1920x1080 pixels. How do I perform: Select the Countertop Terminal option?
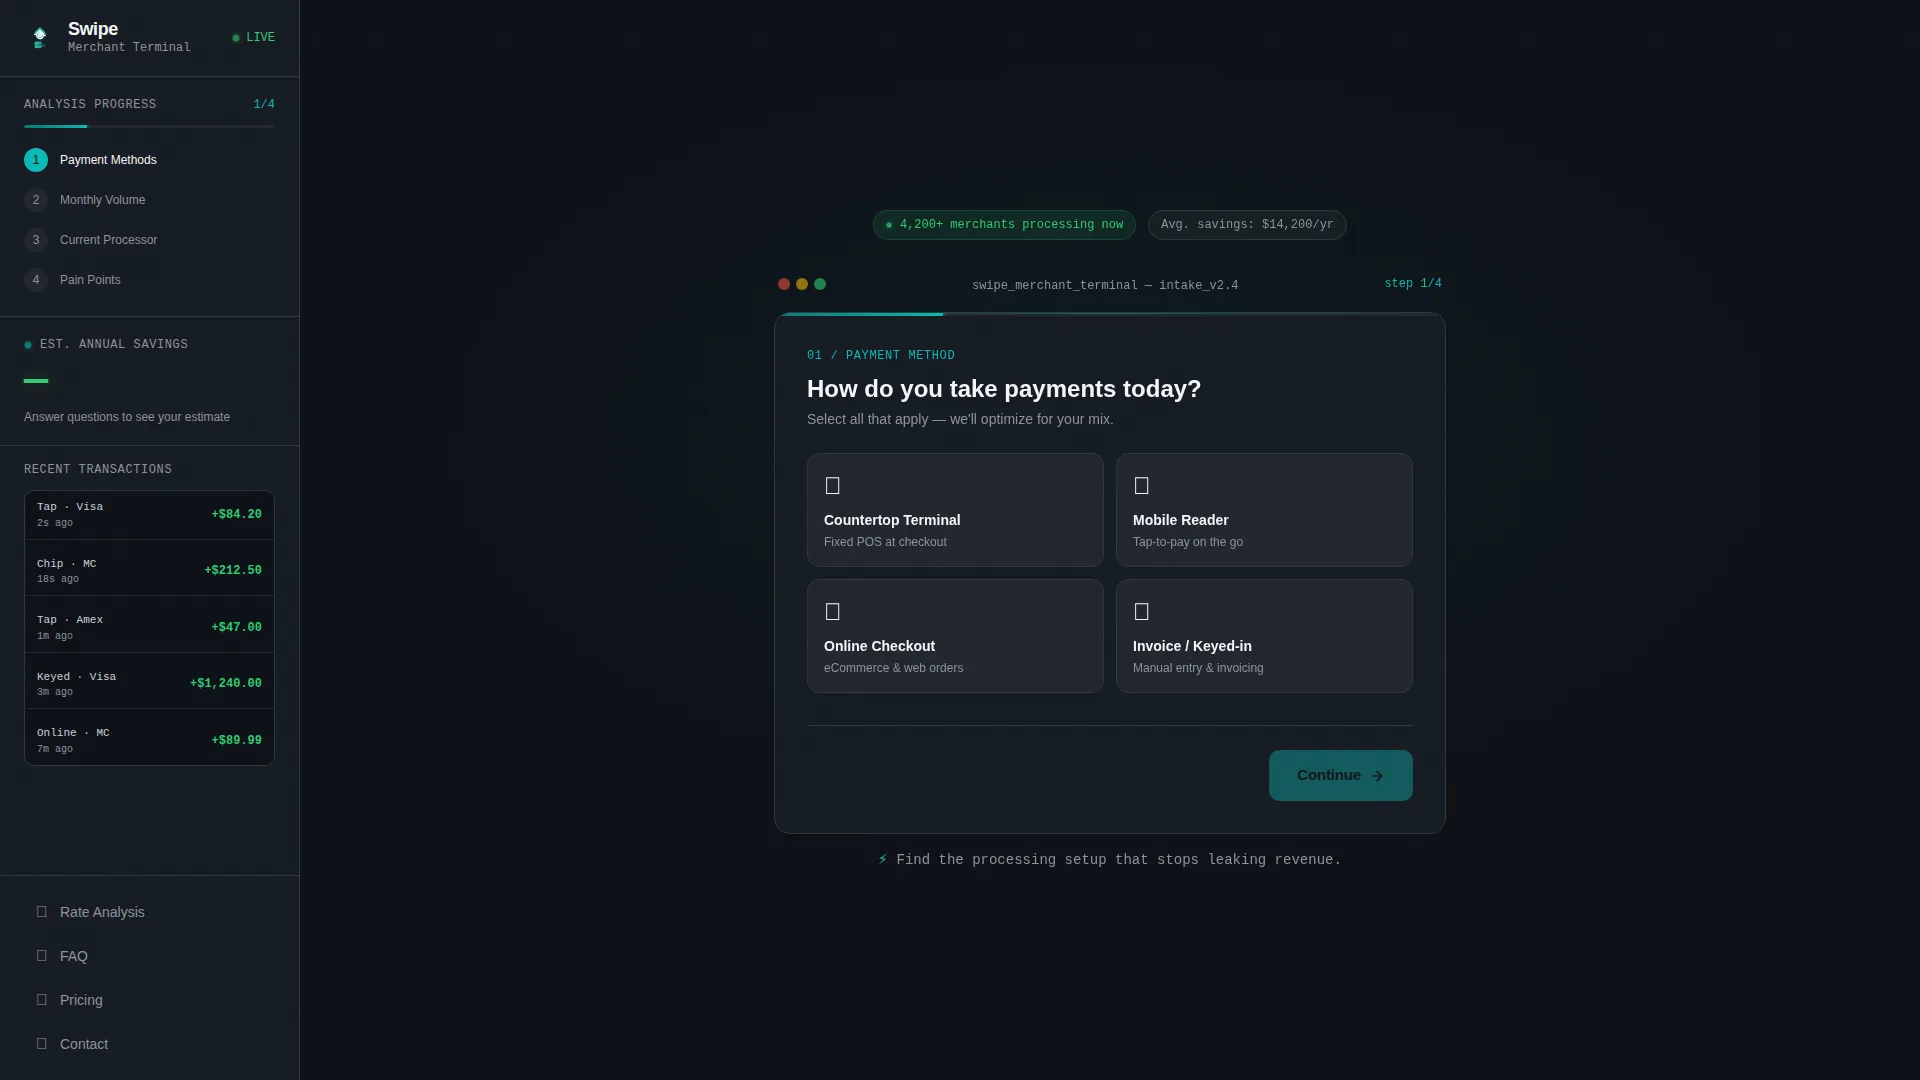[955, 510]
